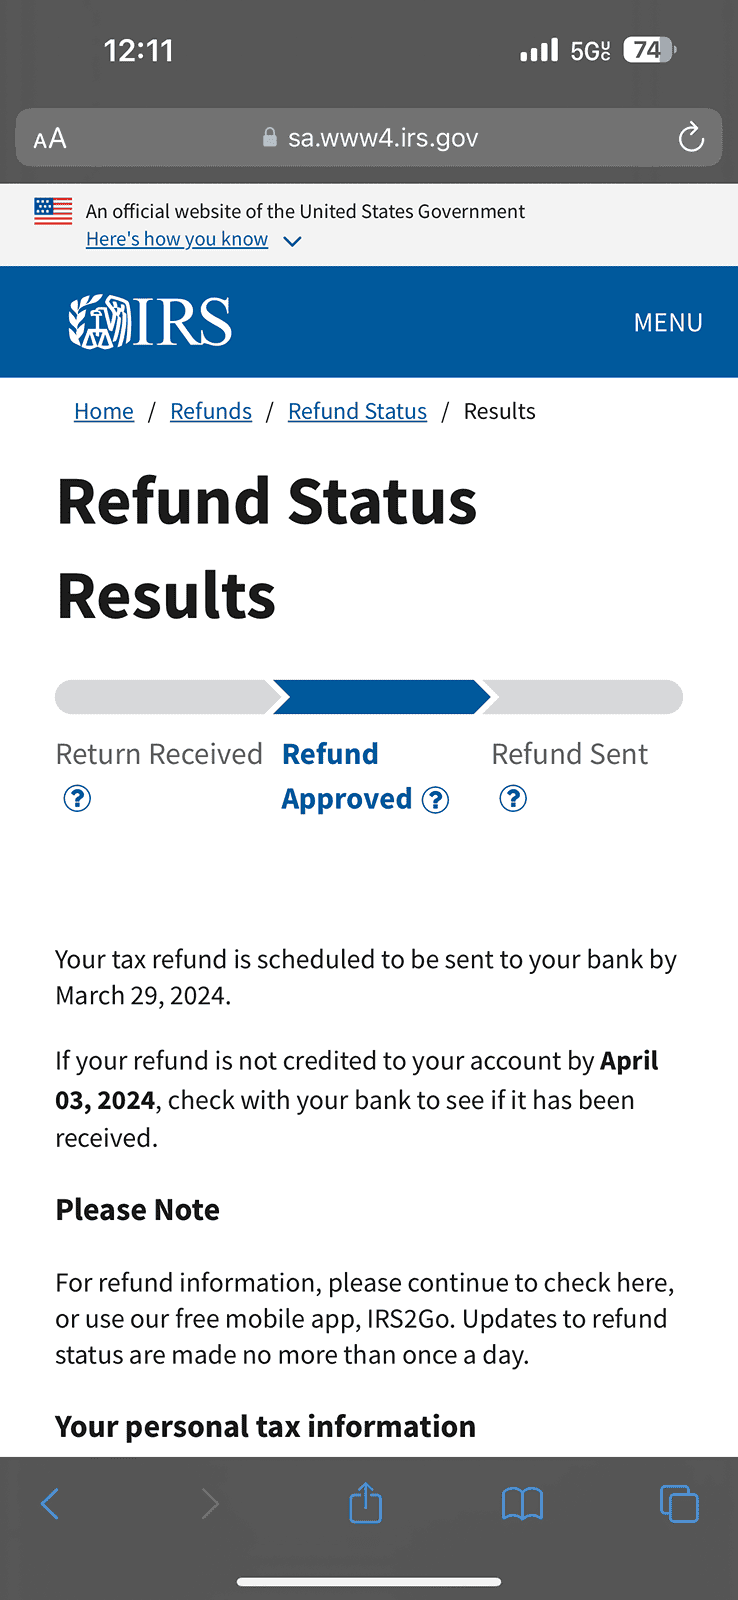Tap help icon under Return Received

(77, 798)
